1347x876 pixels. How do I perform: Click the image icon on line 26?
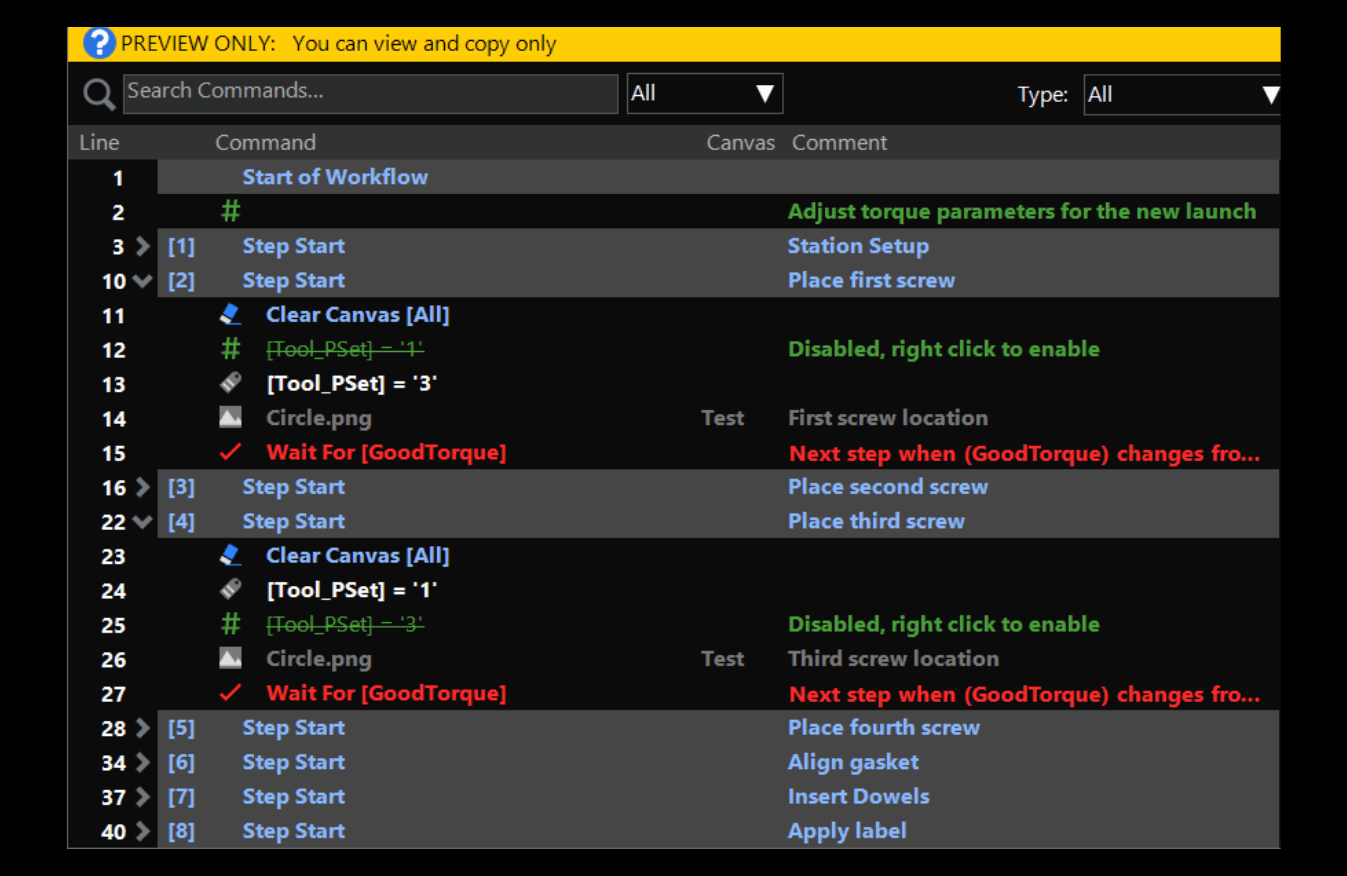(x=230, y=659)
